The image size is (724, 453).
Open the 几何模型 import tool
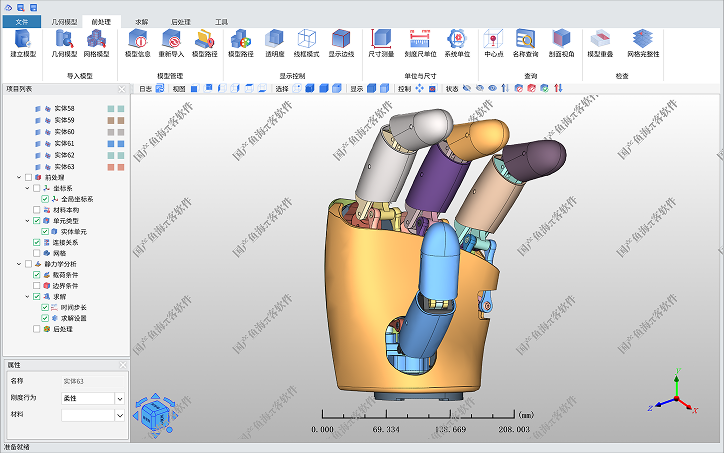(x=65, y=42)
